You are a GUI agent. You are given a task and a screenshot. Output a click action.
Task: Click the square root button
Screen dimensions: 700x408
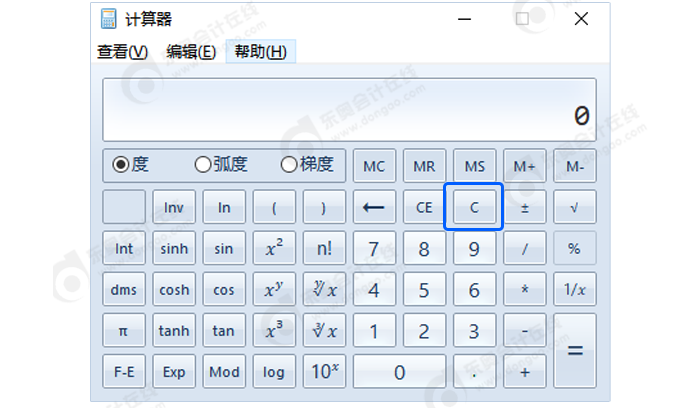click(x=574, y=208)
